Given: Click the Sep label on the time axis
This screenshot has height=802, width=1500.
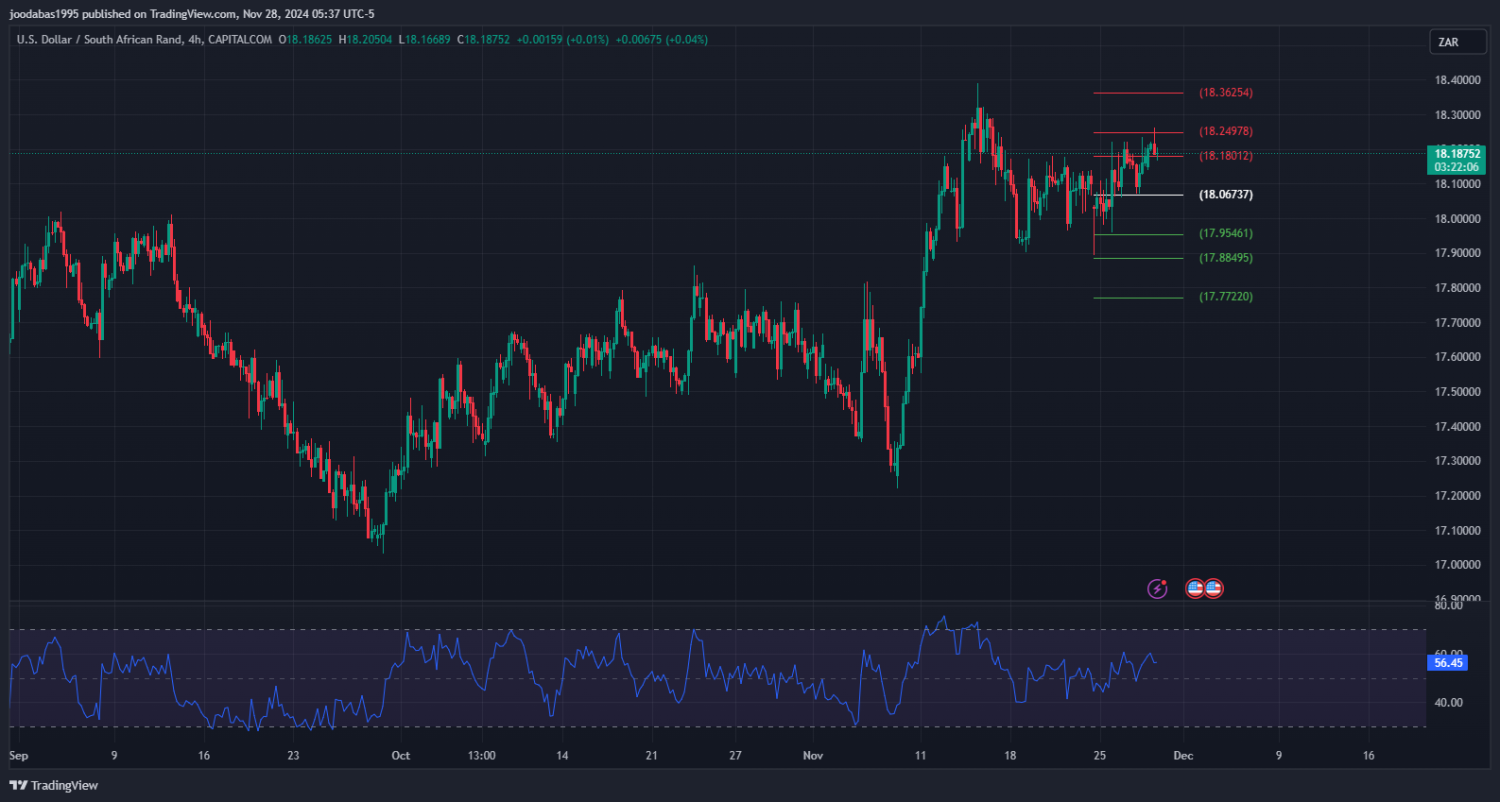Looking at the screenshot, I should [x=19, y=756].
